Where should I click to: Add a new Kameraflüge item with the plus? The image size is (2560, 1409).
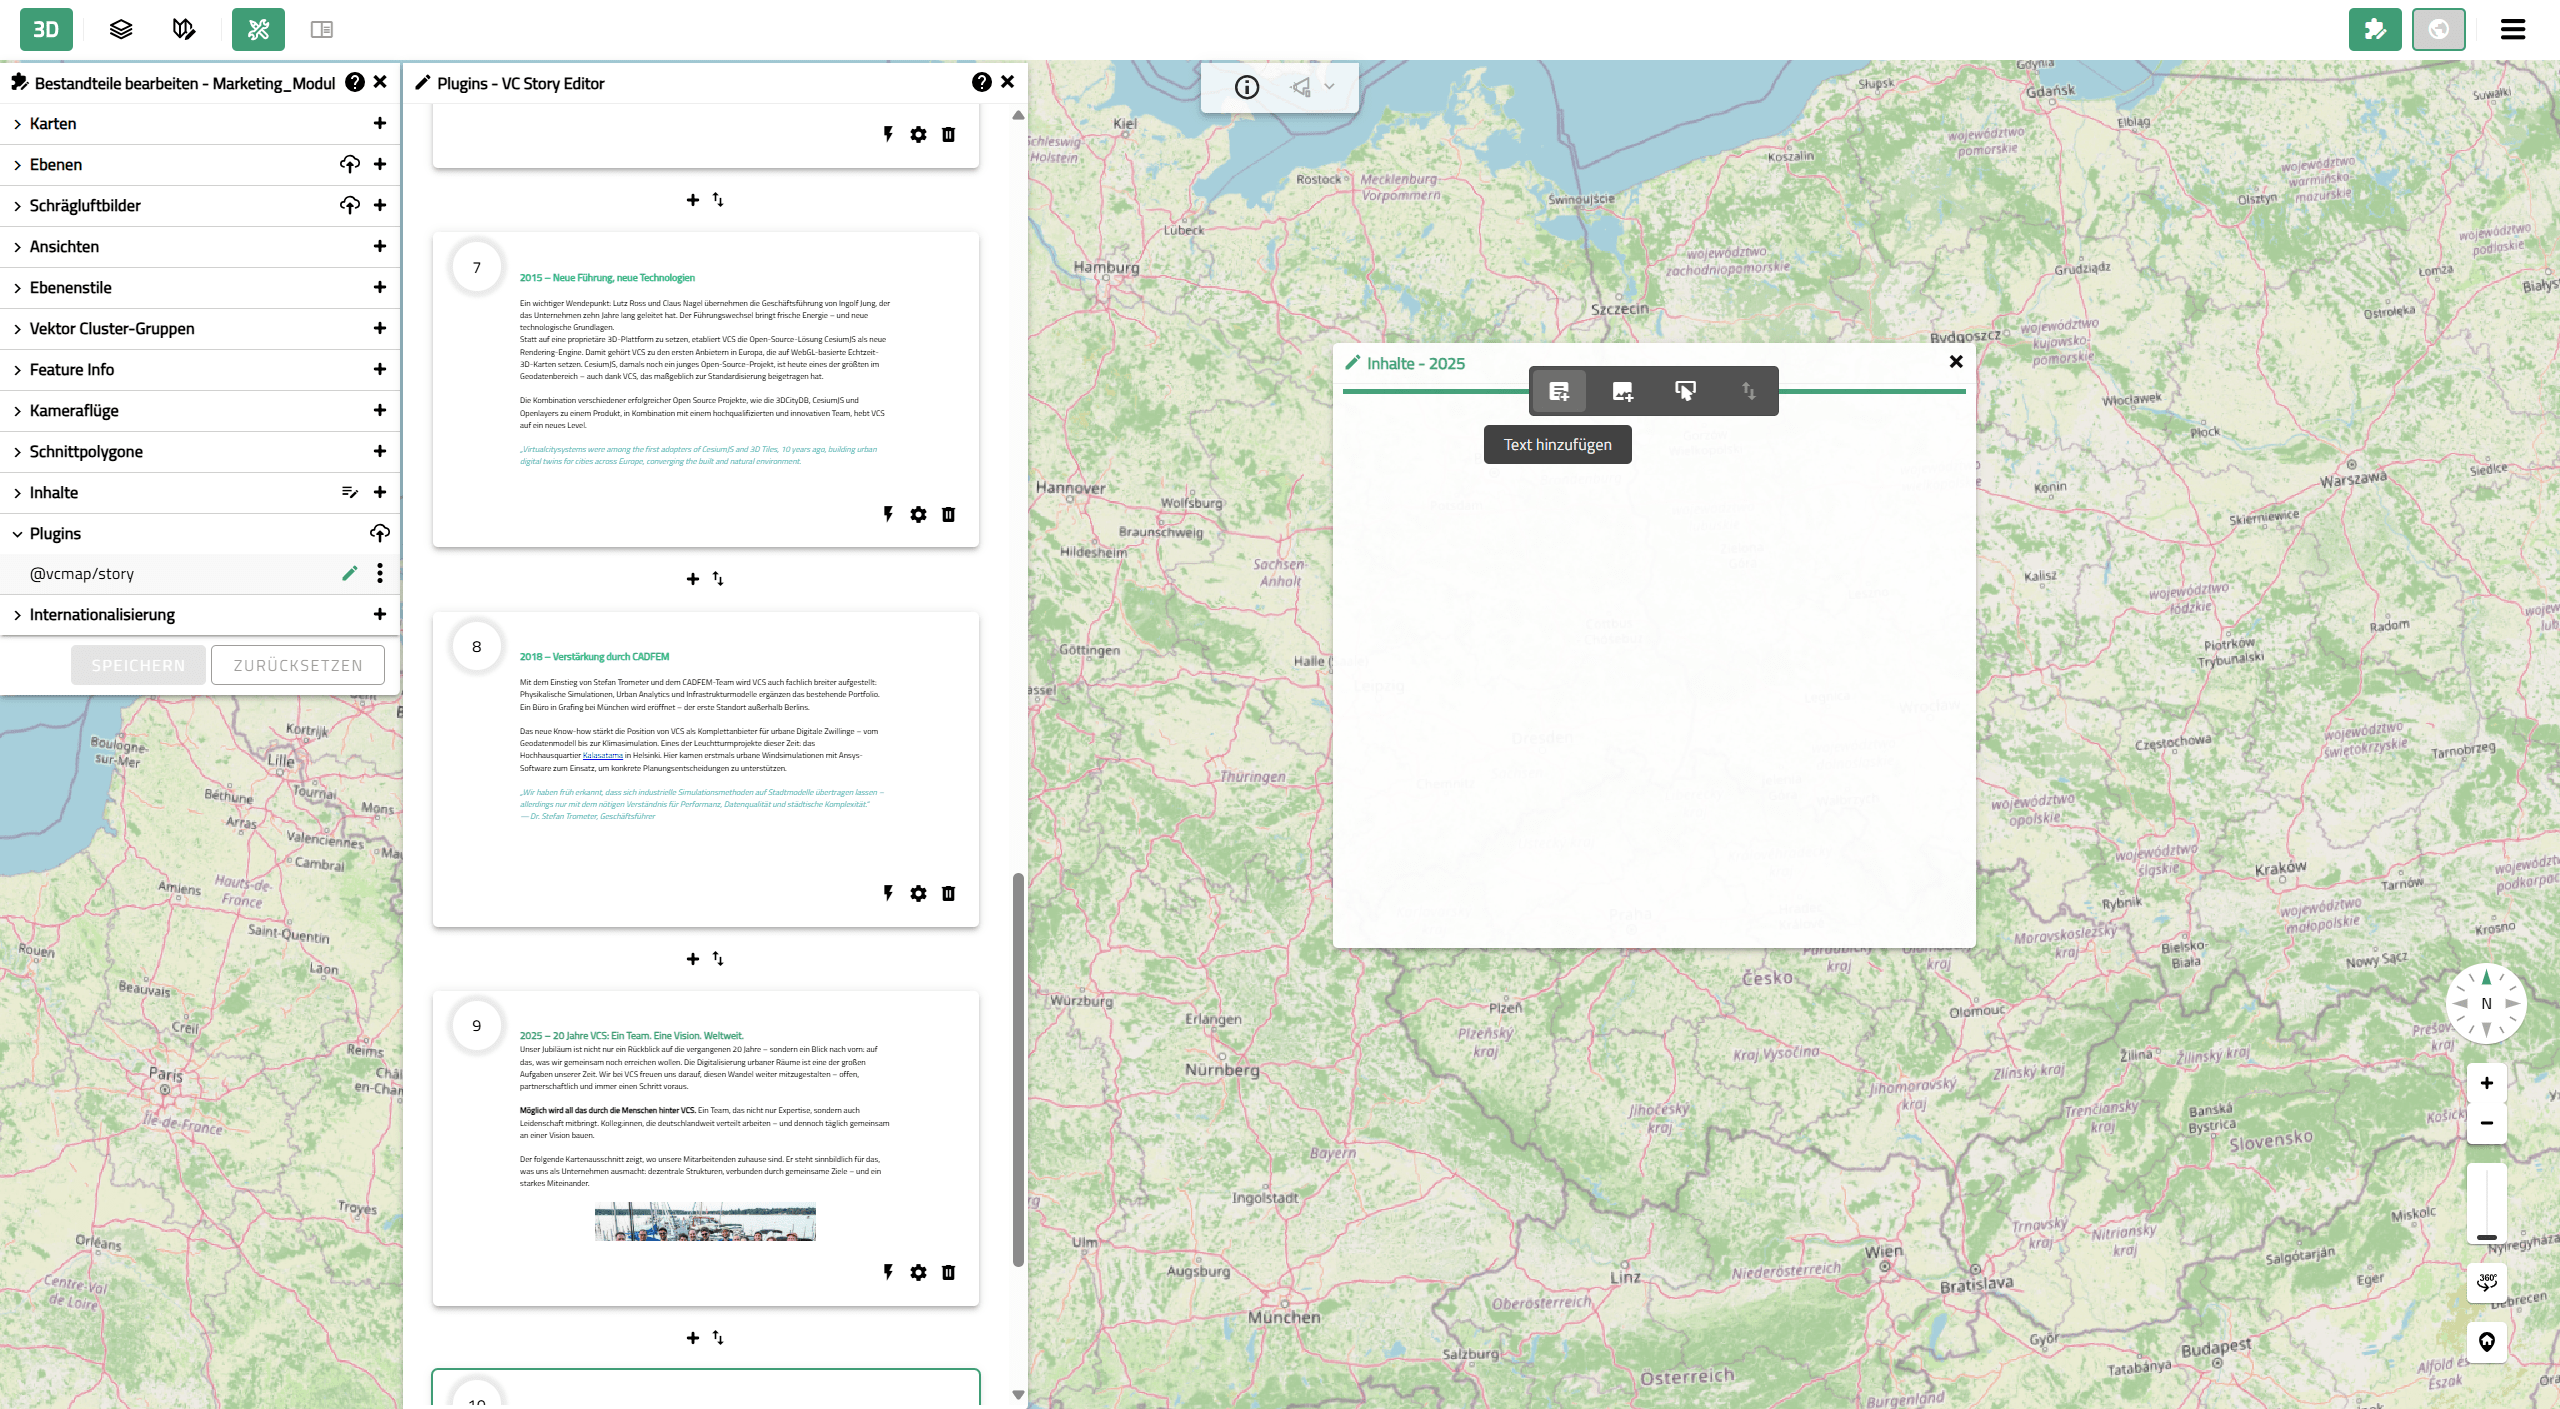380,410
